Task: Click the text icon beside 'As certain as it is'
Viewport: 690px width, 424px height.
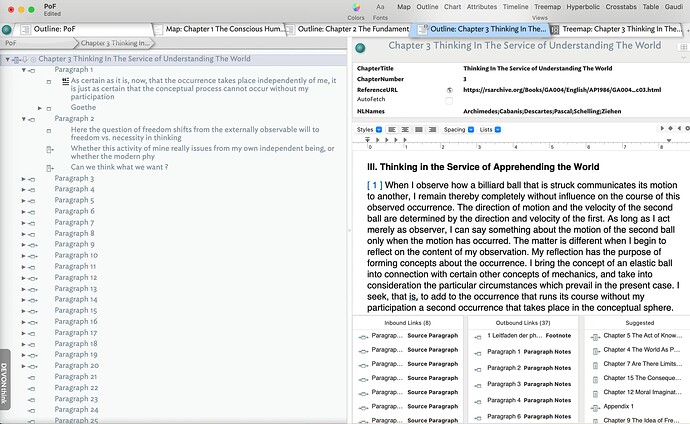Action: [x=65, y=81]
